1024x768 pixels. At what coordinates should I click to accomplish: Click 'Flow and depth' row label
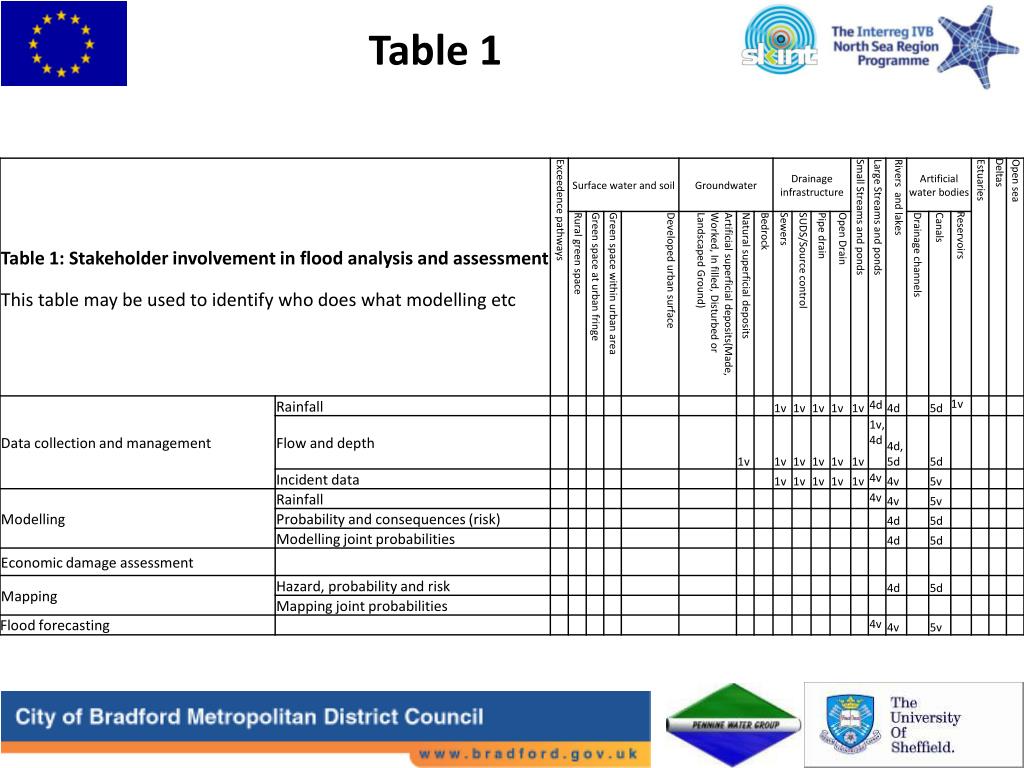pos(325,443)
